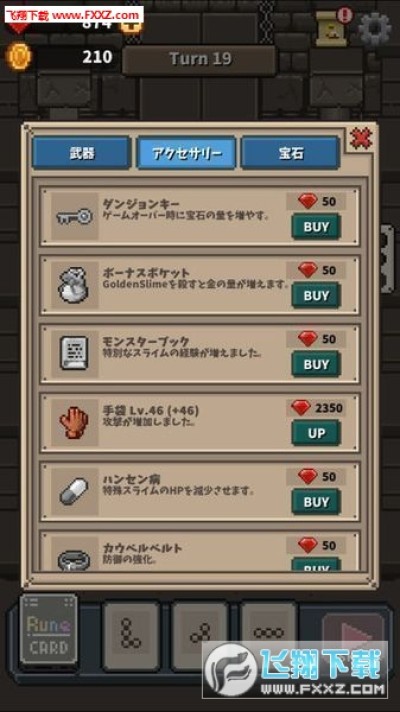The width and height of the screenshot is (400, 712).
Task: Buy the モンスターブック accessory
Action: [316, 364]
